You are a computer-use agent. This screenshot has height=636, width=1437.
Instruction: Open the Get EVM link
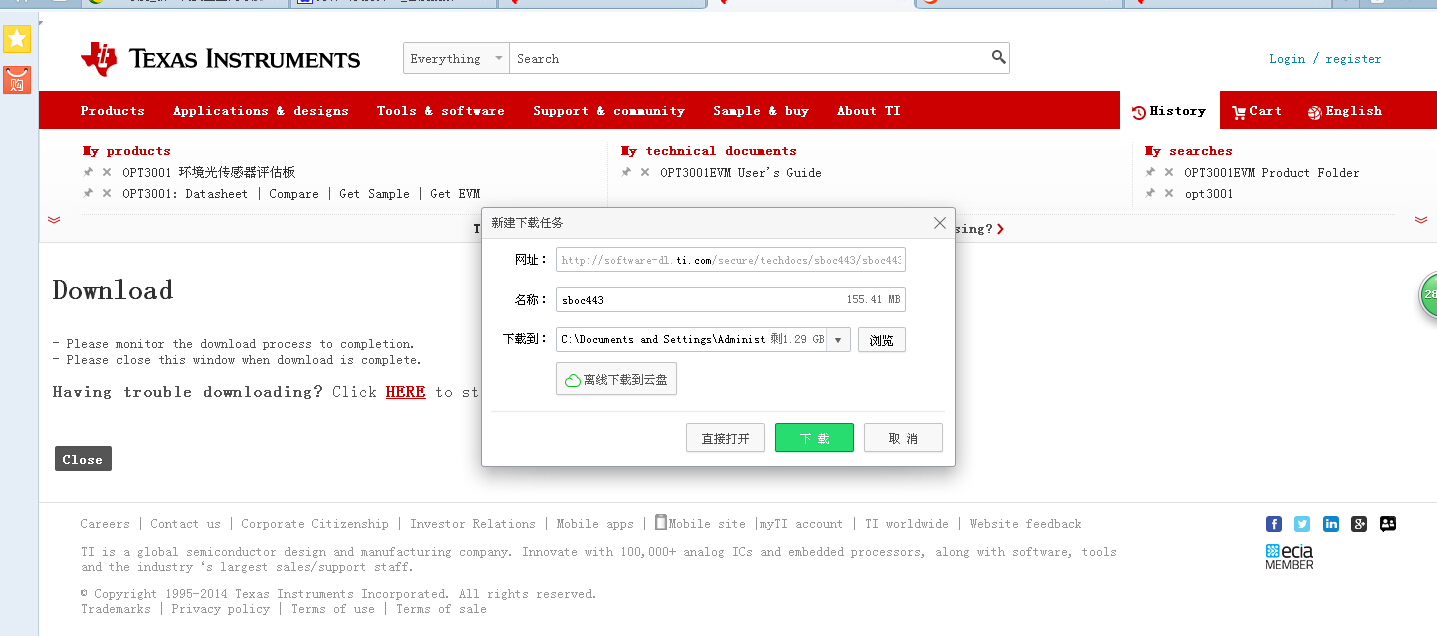click(455, 194)
